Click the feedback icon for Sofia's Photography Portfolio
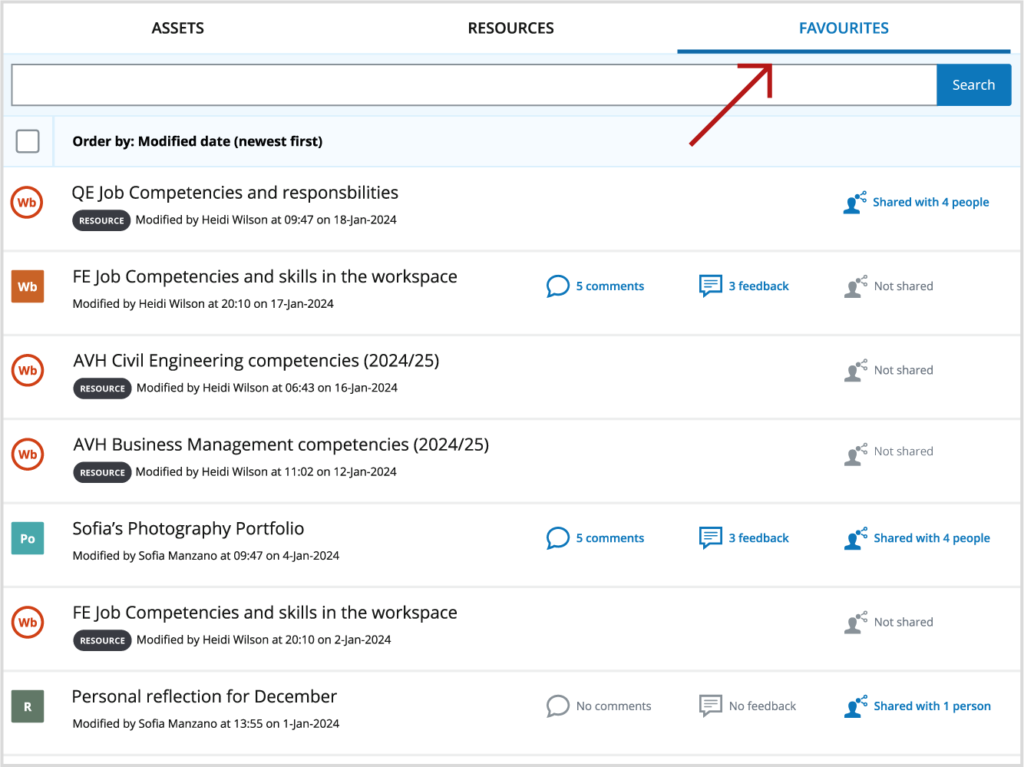 (711, 538)
